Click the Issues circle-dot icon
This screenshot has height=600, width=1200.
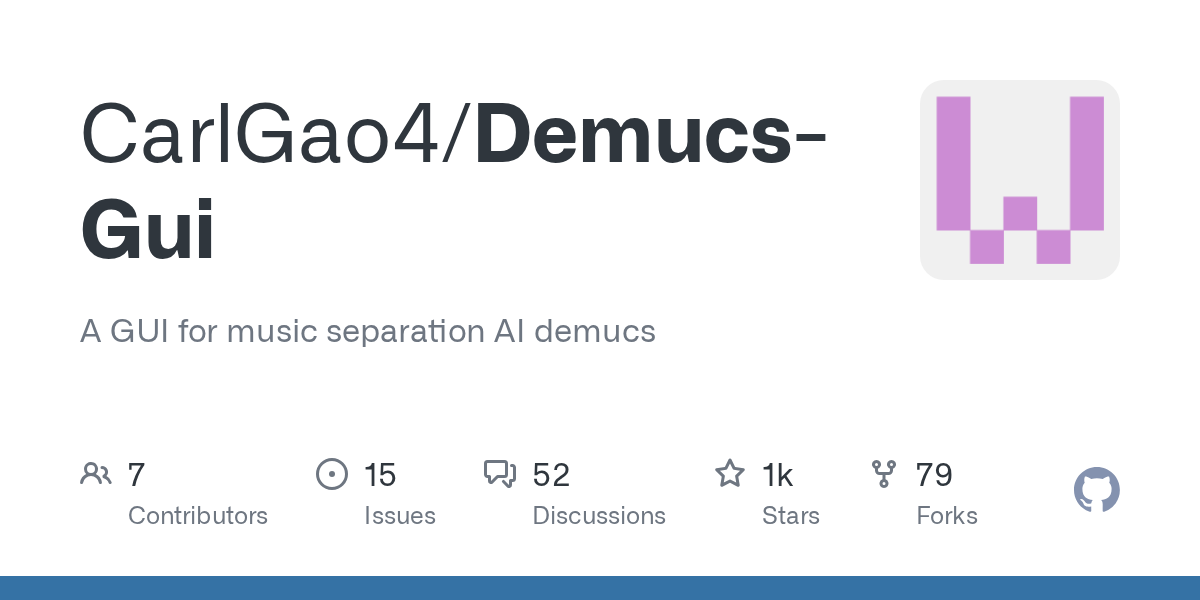(331, 474)
